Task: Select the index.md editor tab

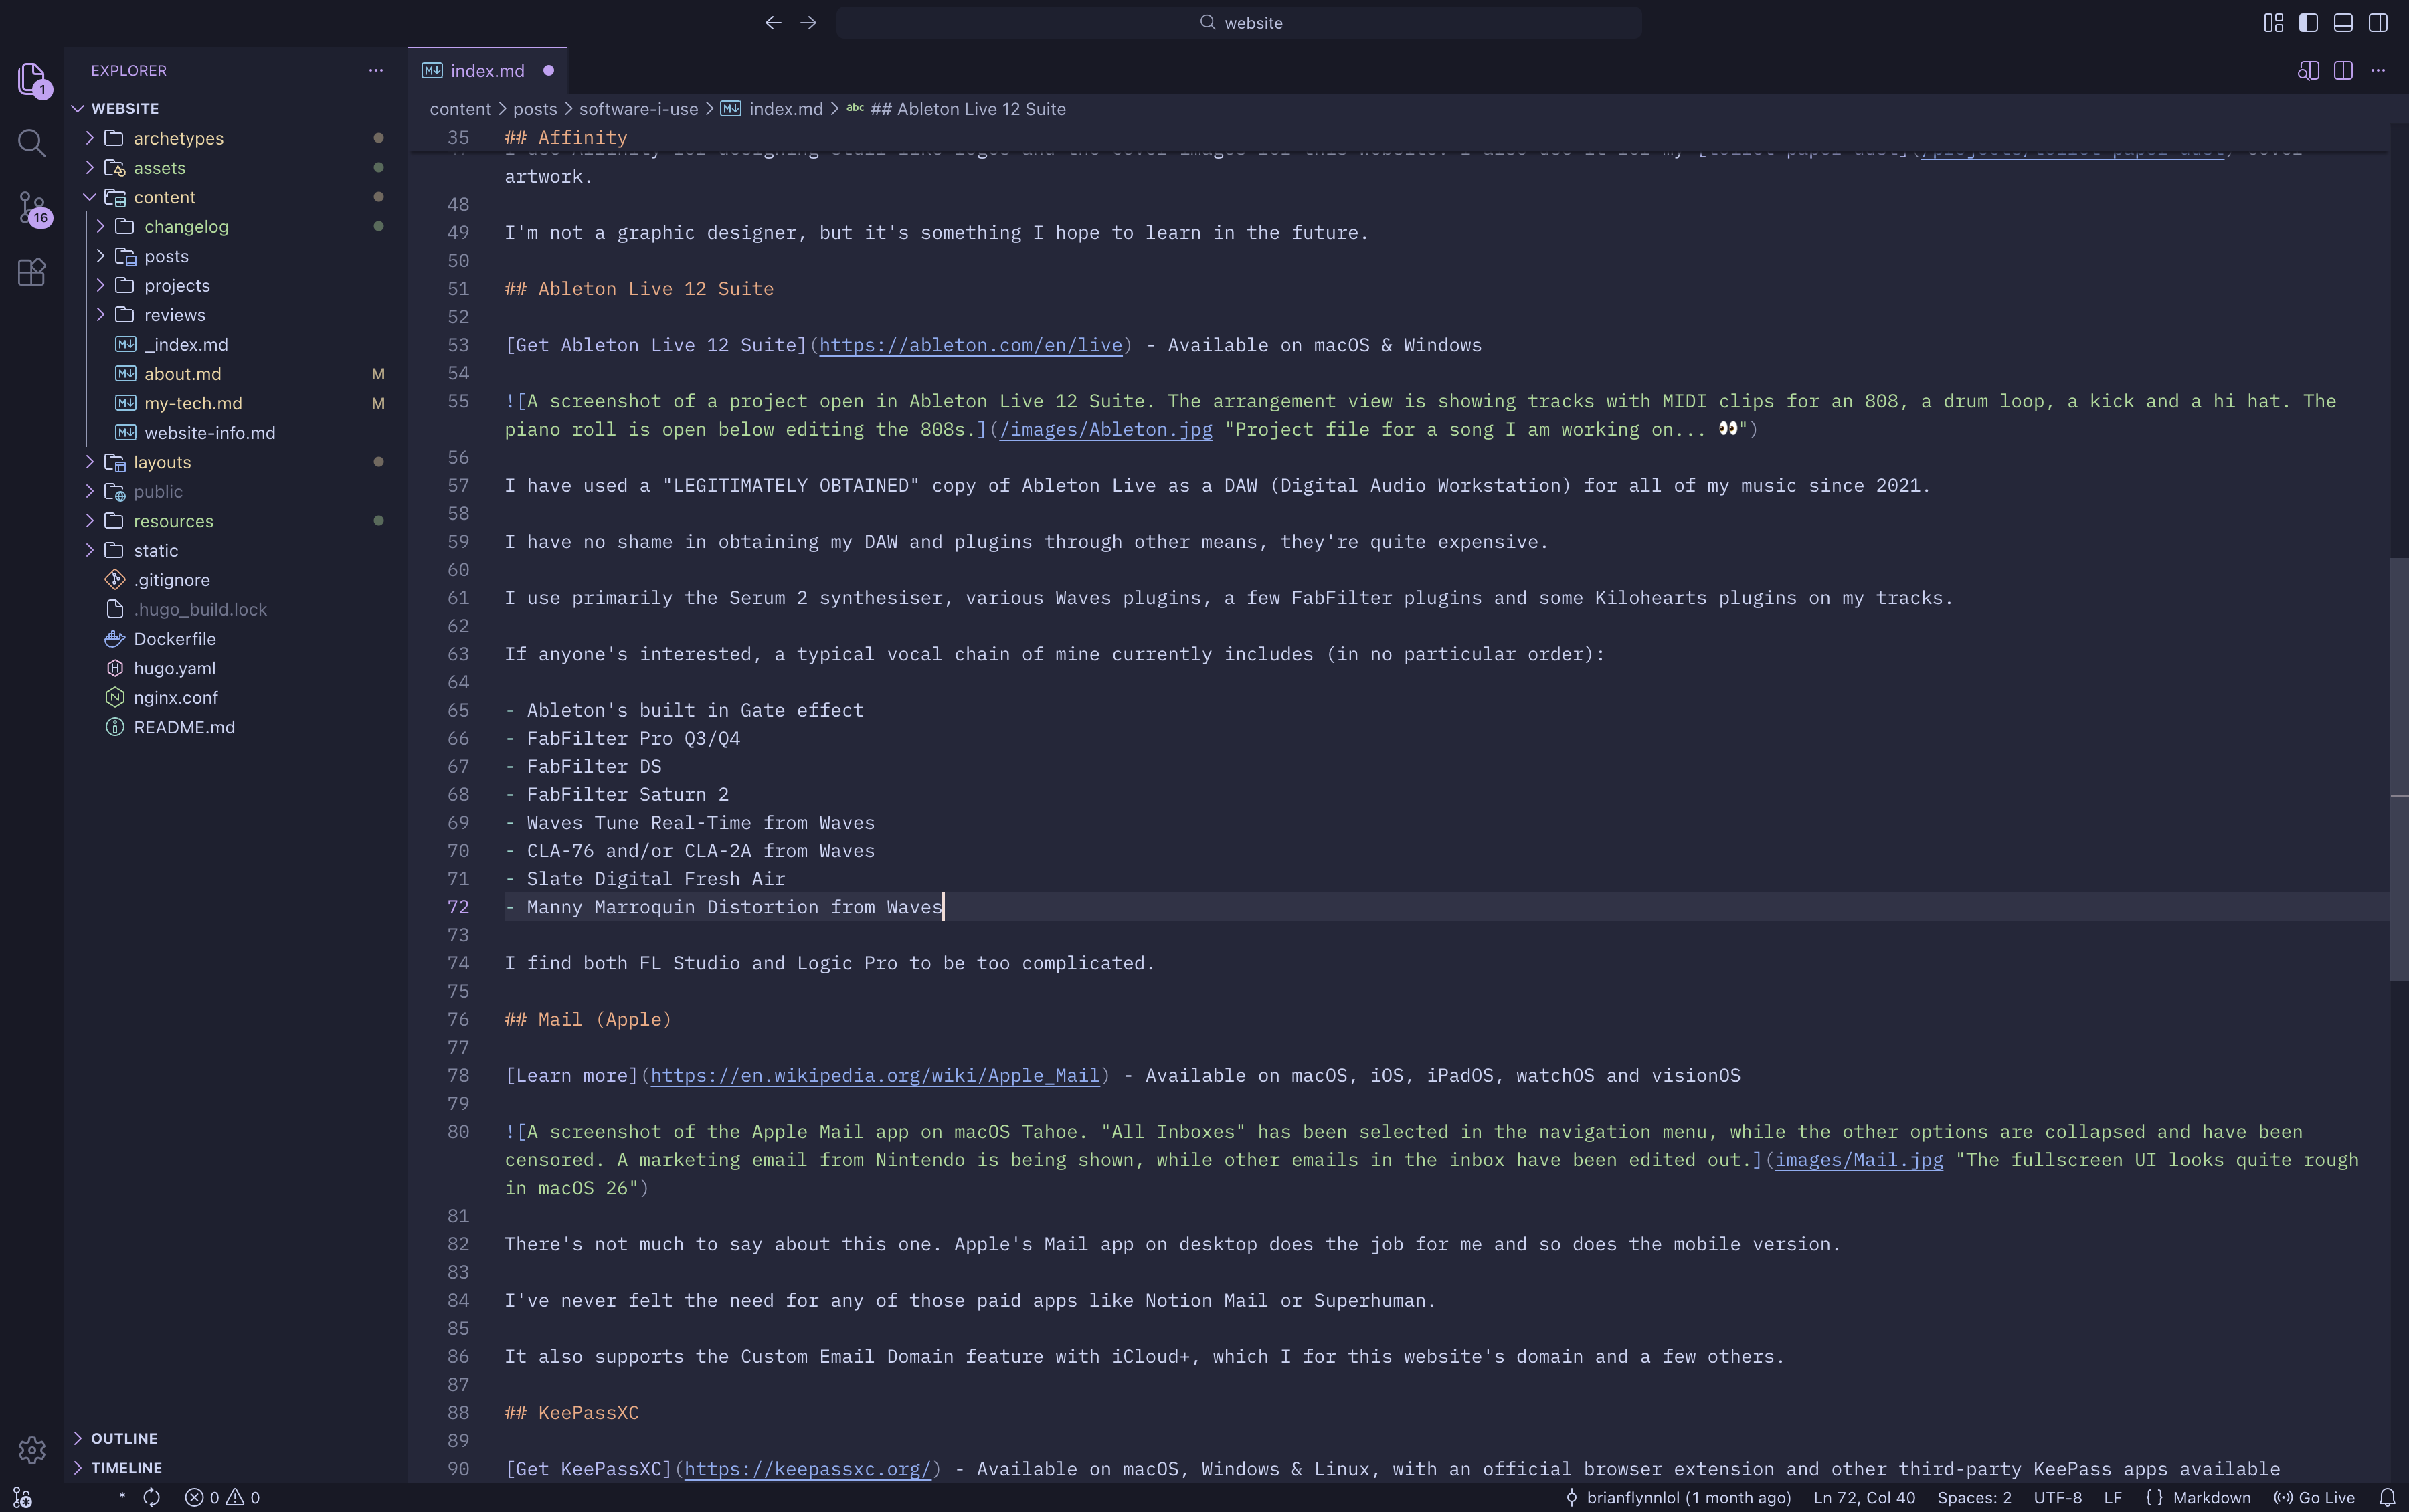Action: [486, 71]
